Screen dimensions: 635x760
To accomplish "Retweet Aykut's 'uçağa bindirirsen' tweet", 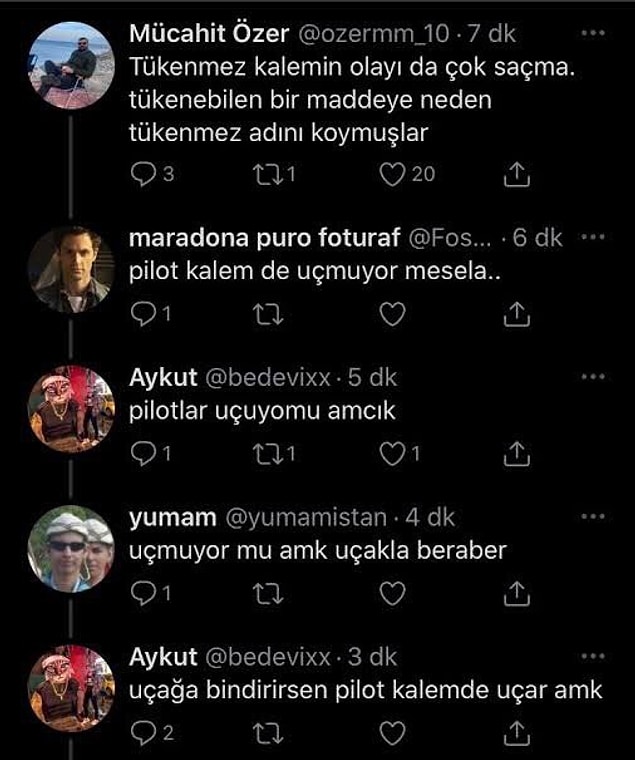I will [268, 733].
